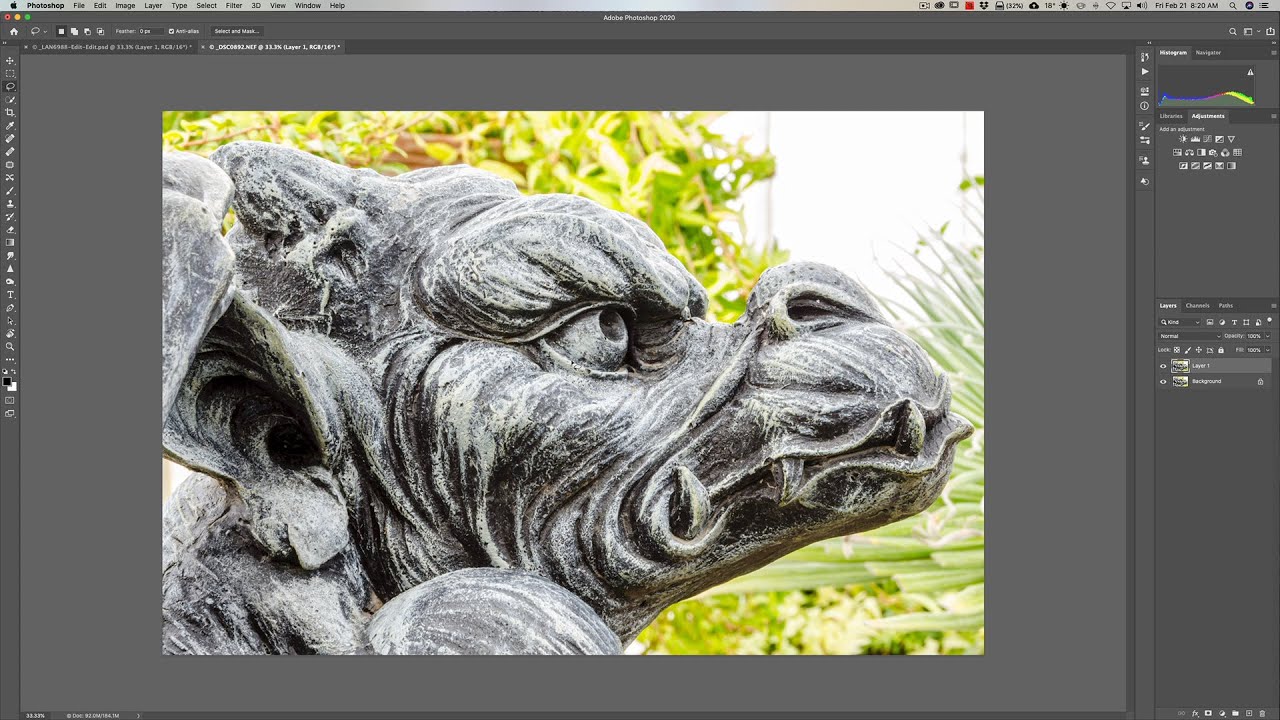Open the Image menu

pyautogui.click(x=125, y=6)
